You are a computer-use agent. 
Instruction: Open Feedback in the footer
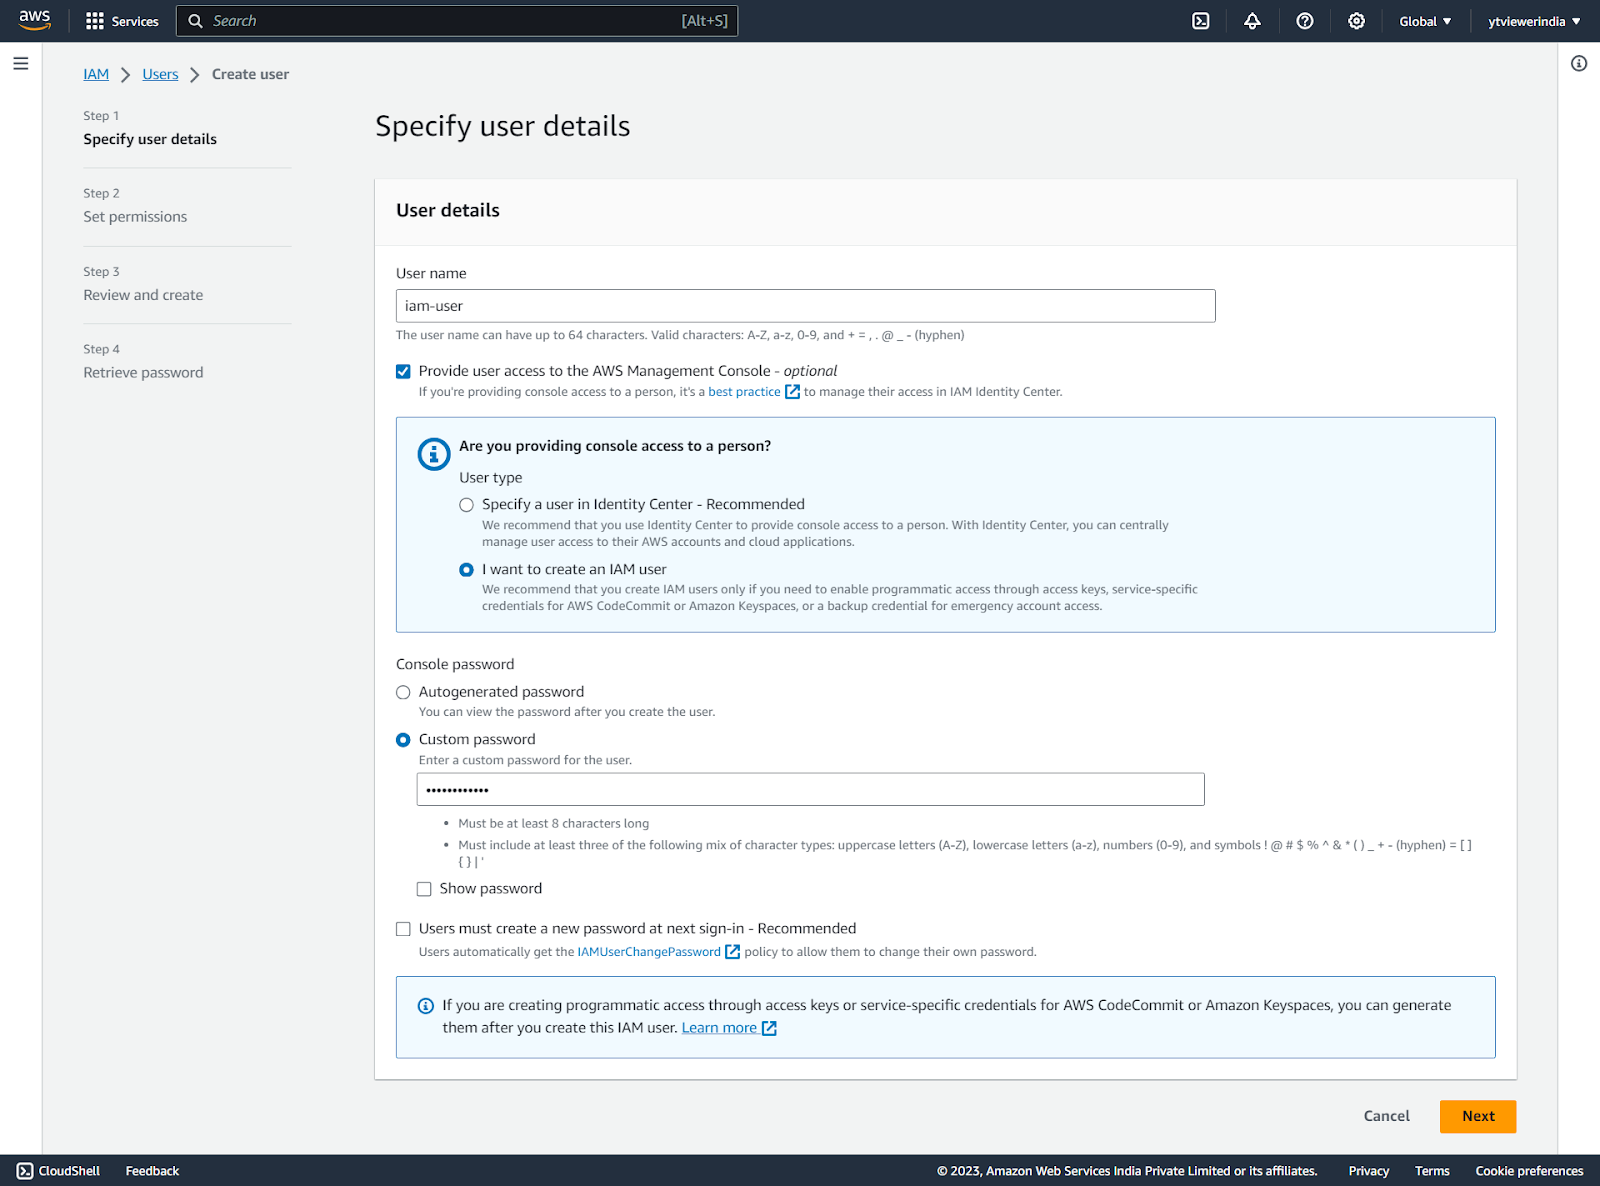tap(152, 1171)
